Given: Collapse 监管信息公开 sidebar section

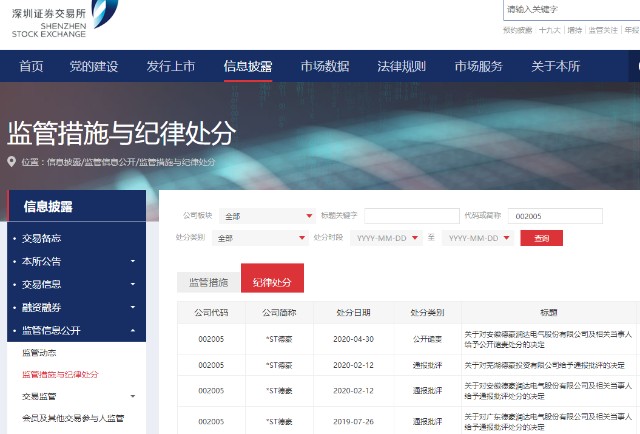Looking at the screenshot, I should pos(76,331).
